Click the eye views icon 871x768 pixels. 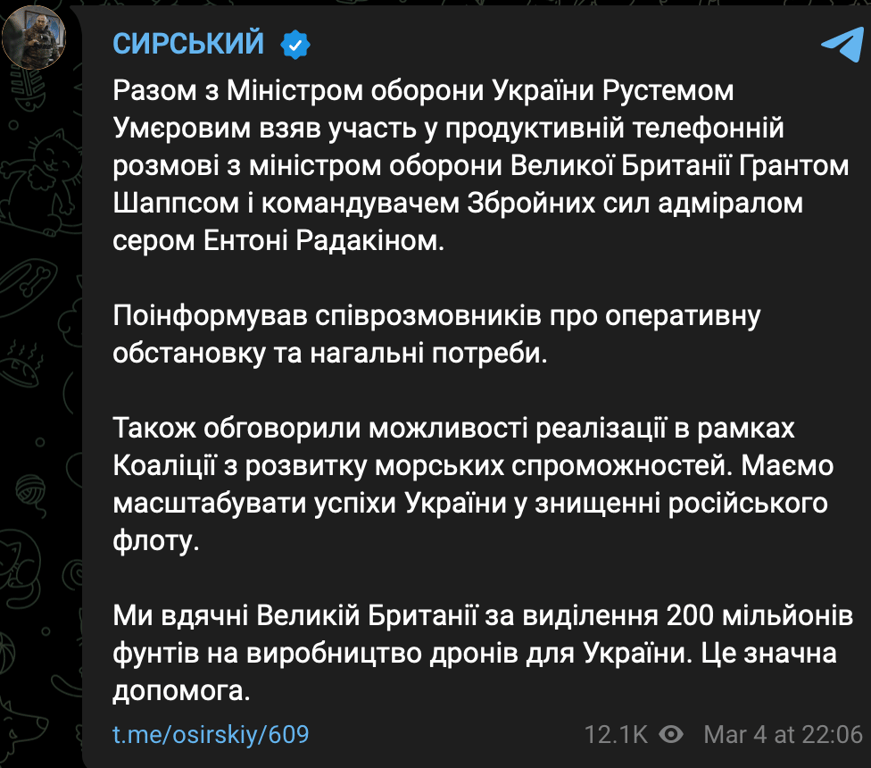pos(672,735)
